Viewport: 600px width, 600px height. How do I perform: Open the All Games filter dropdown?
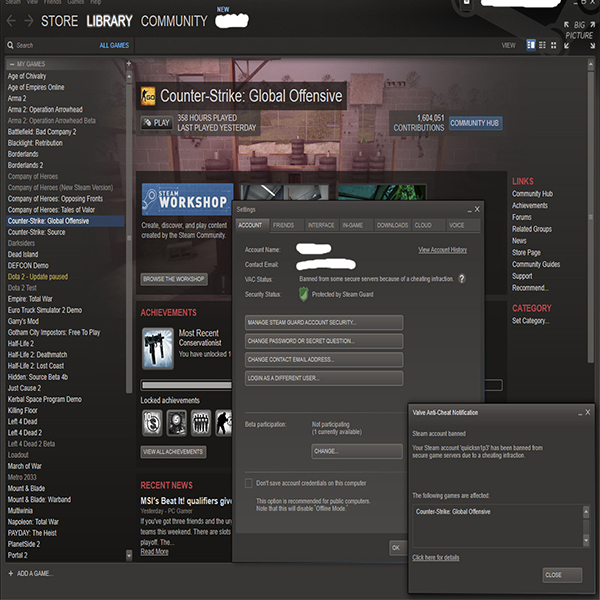coord(114,45)
